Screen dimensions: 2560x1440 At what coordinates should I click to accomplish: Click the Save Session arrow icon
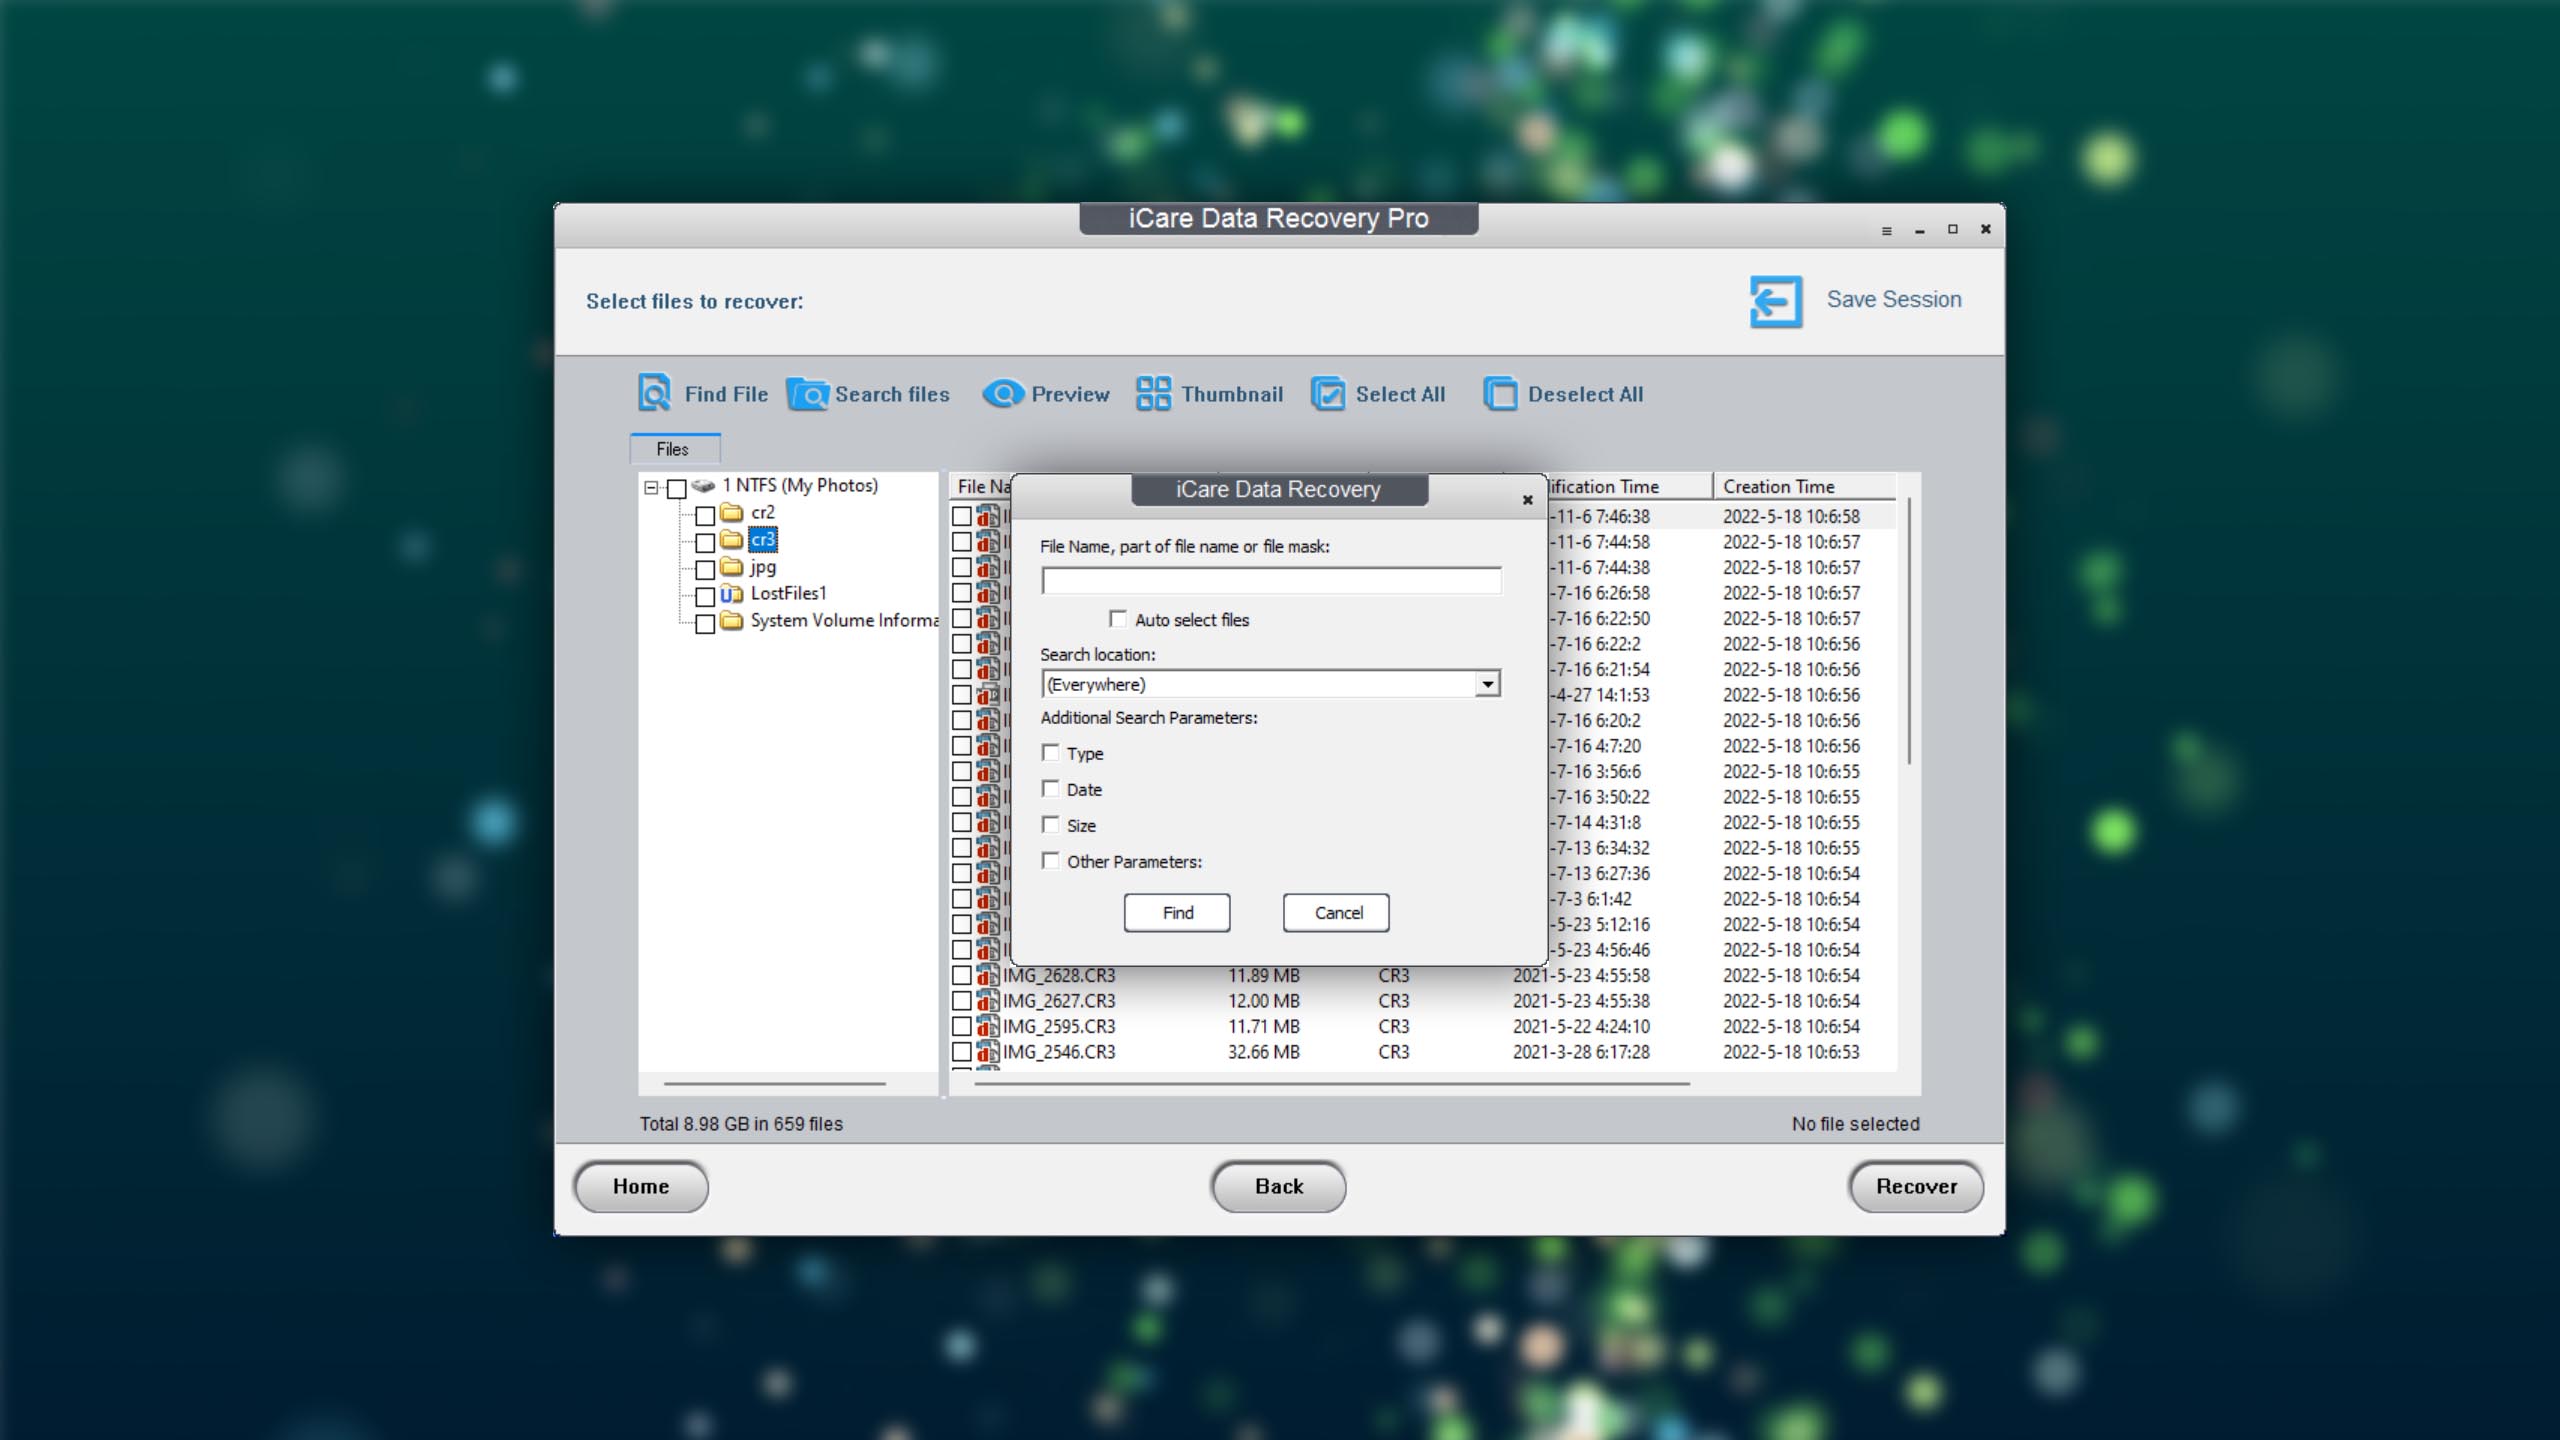pos(1776,301)
